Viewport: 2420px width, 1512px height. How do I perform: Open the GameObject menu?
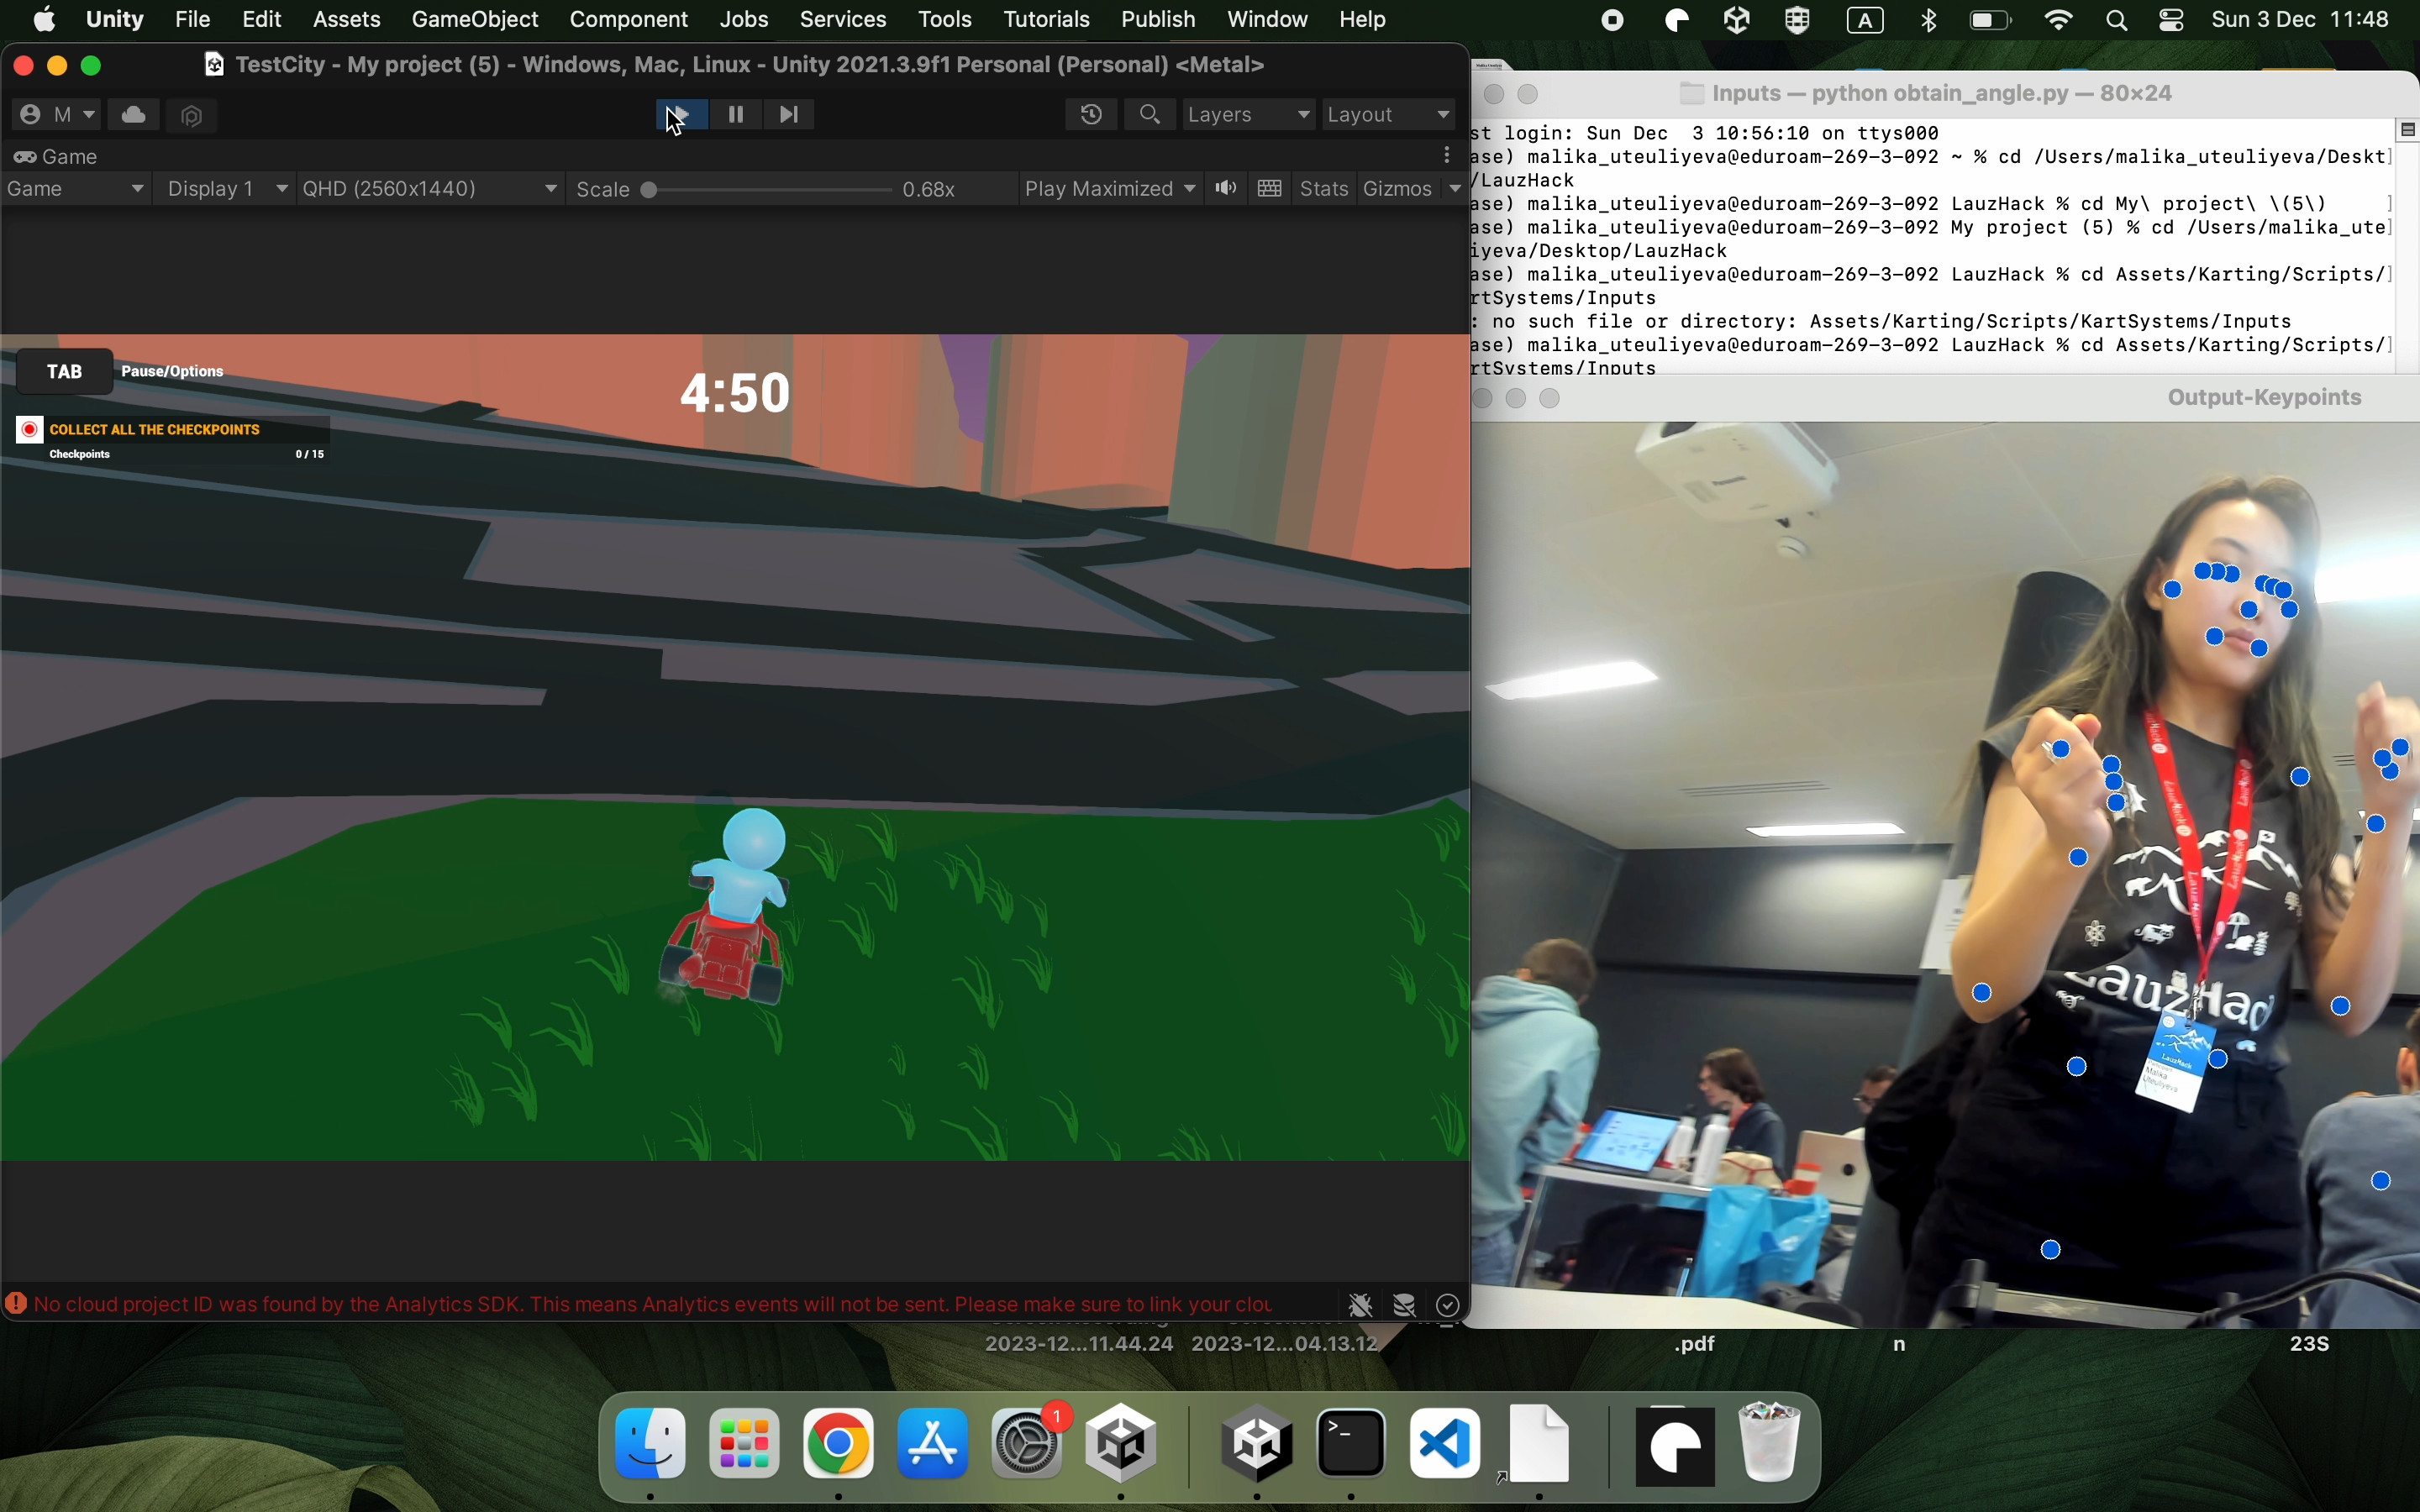pos(475,20)
